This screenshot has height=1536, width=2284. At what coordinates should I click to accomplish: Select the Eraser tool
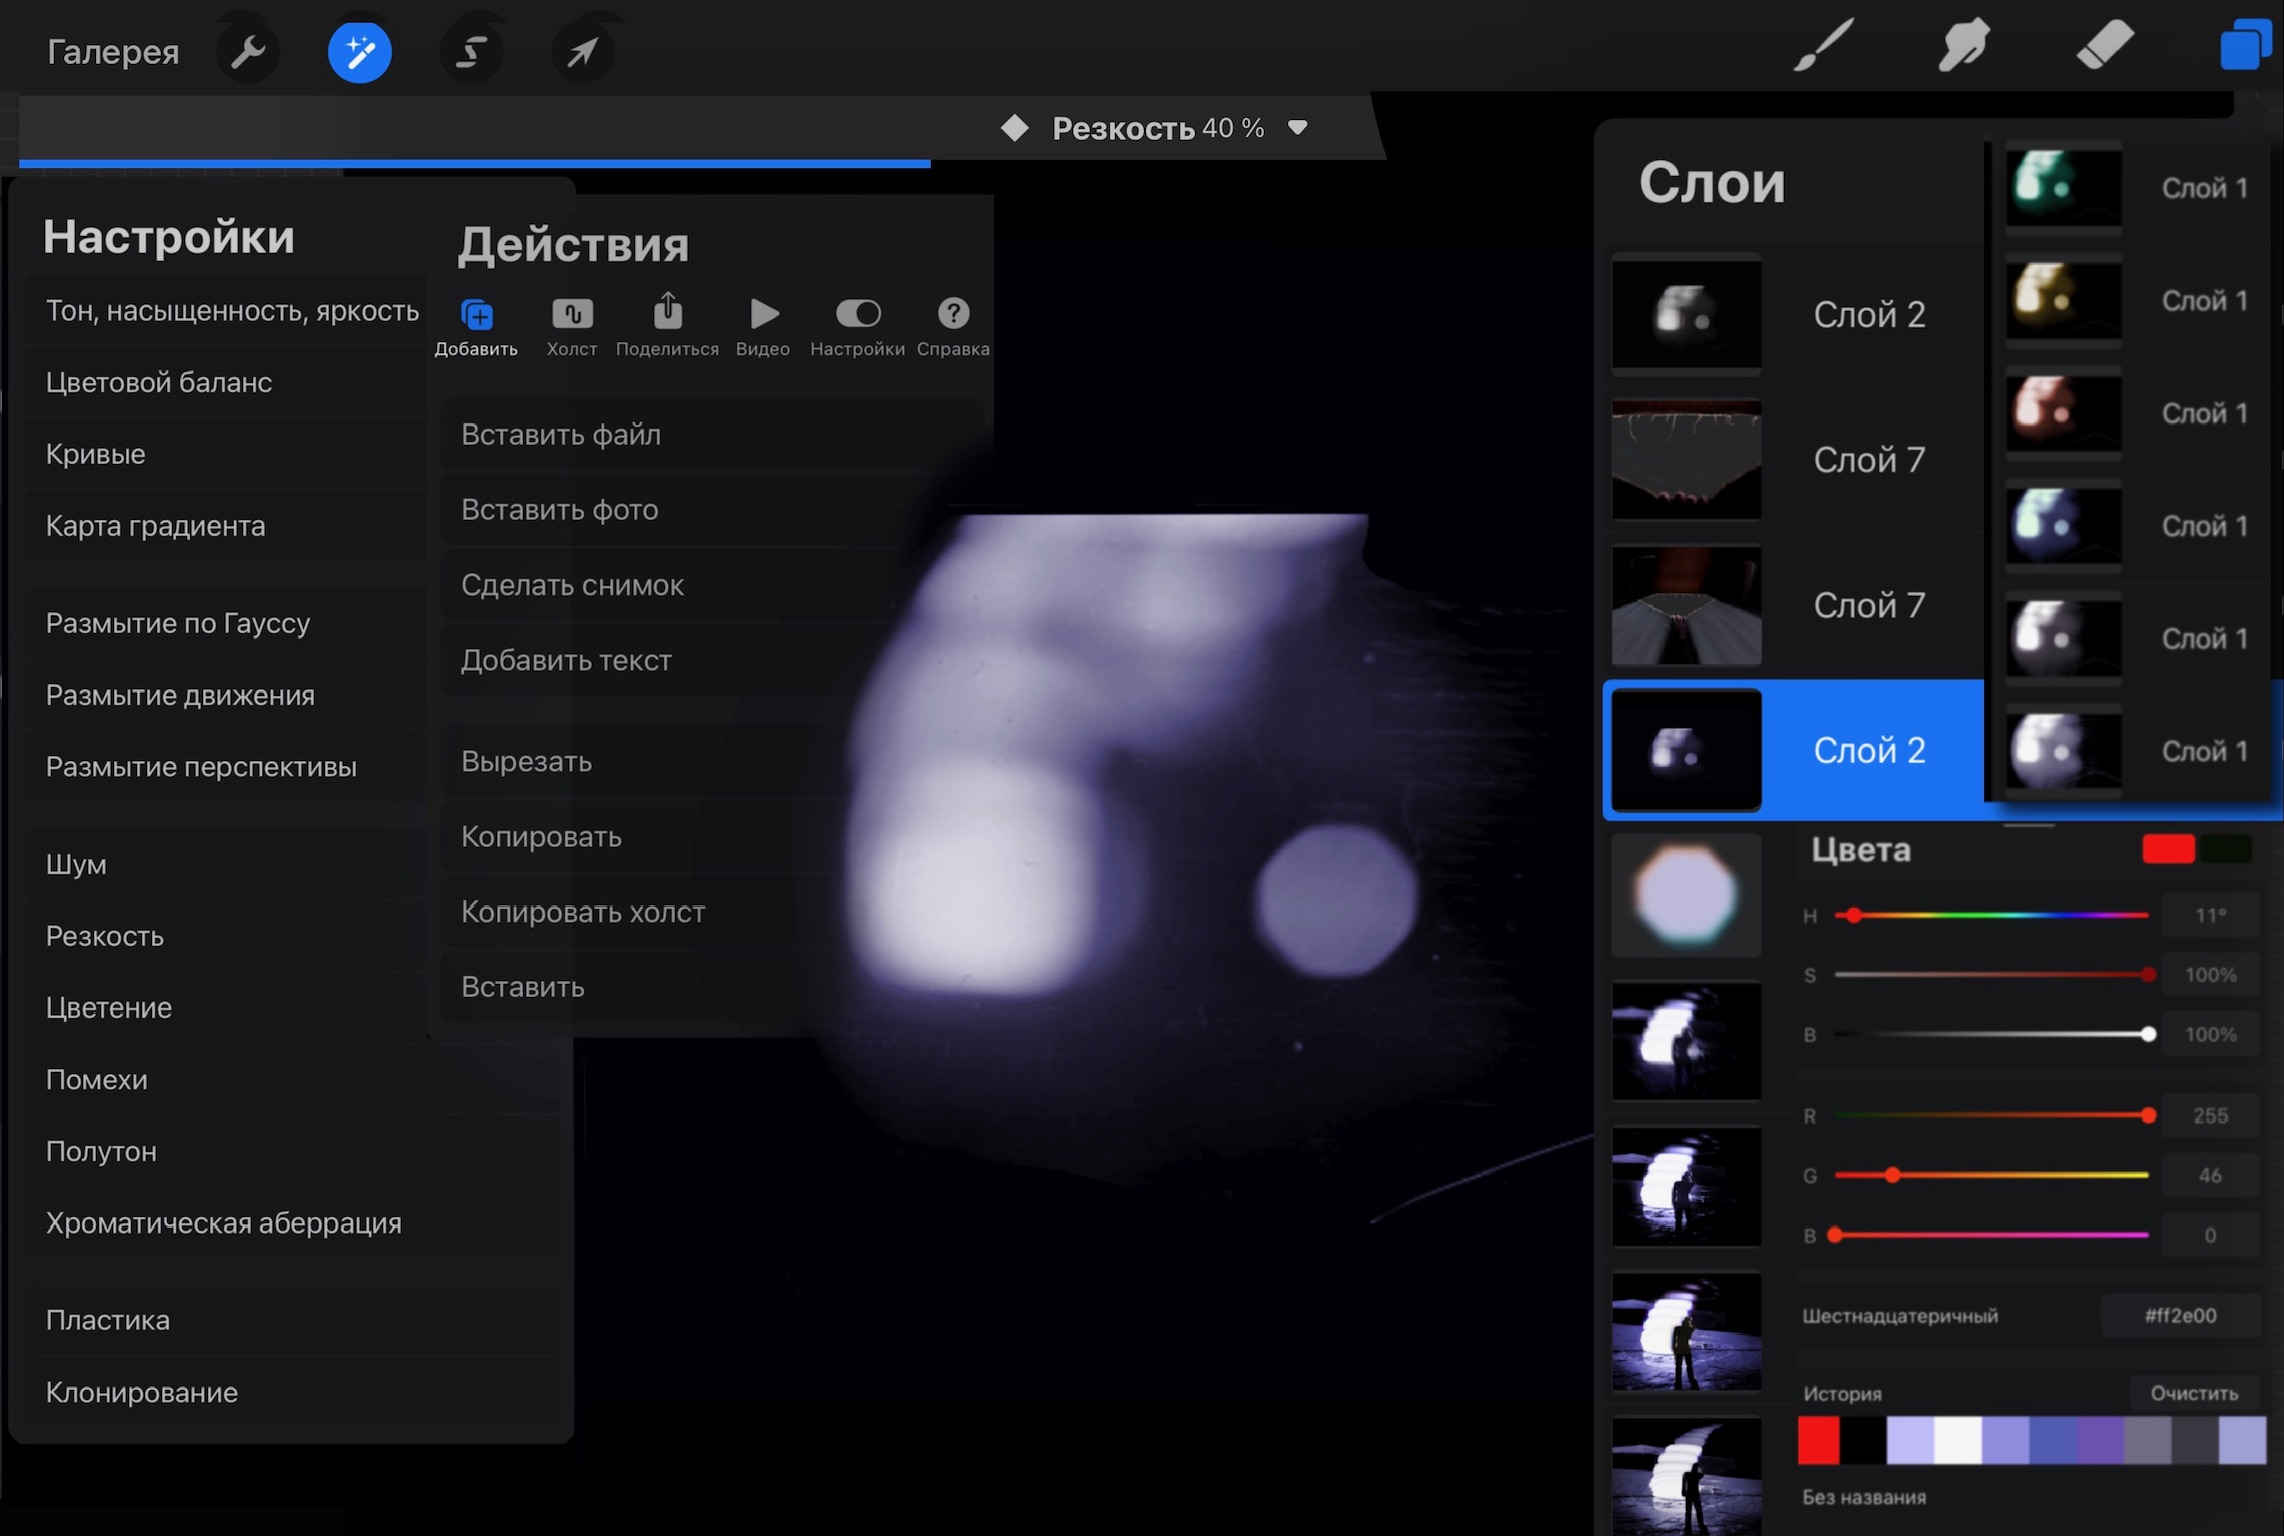point(2105,46)
